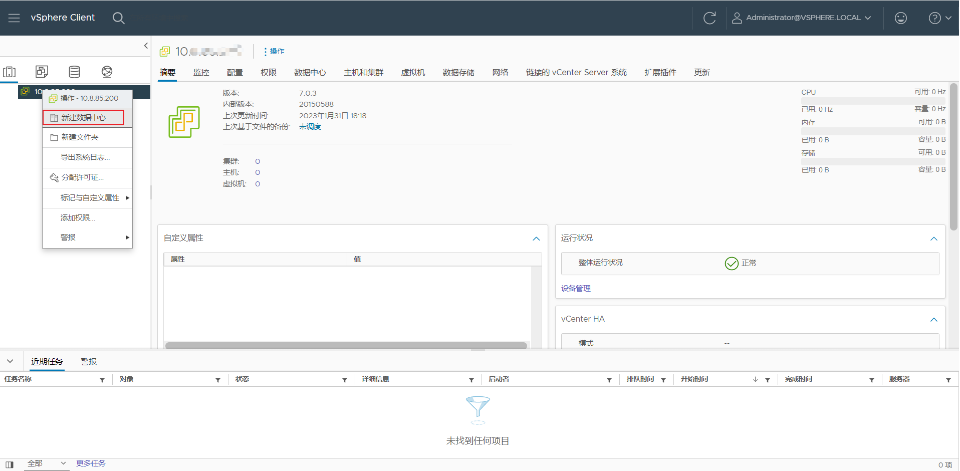The height and width of the screenshot is (471, 960).
Task: Select the 网络 tab
Action: 500,72
